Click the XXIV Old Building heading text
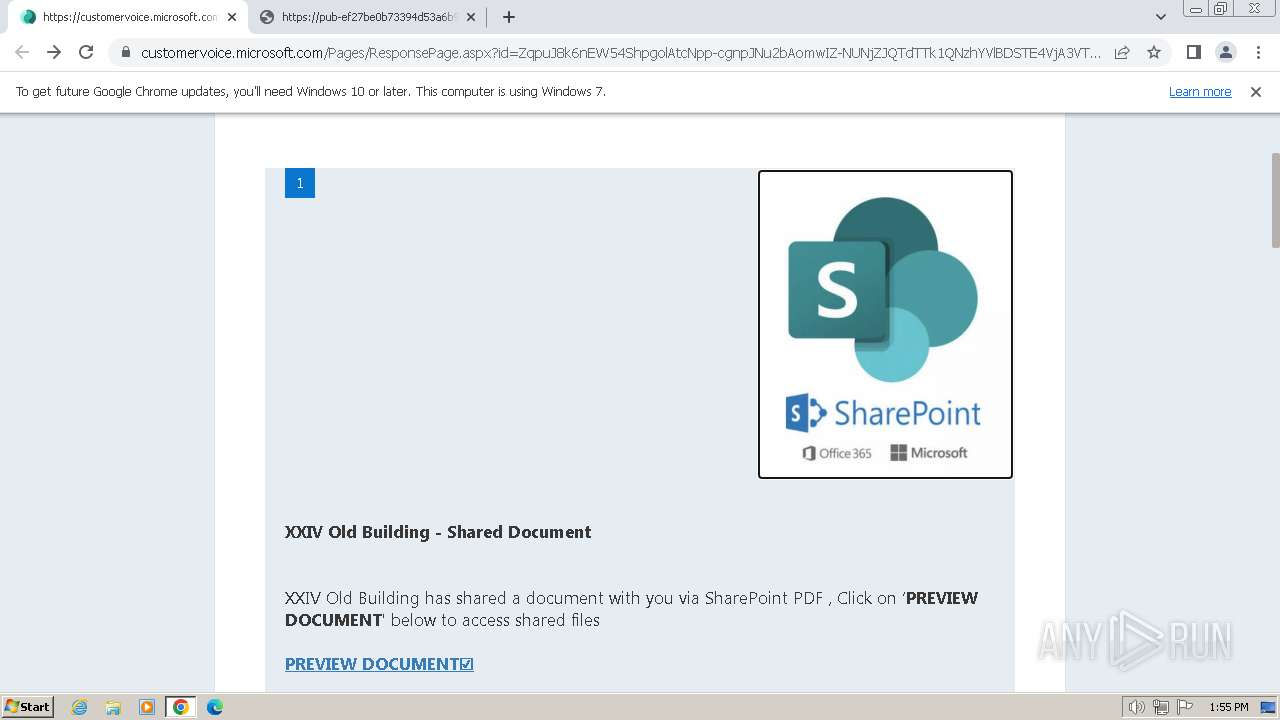This screenshot has height=720, width=1280. [438, 532]
